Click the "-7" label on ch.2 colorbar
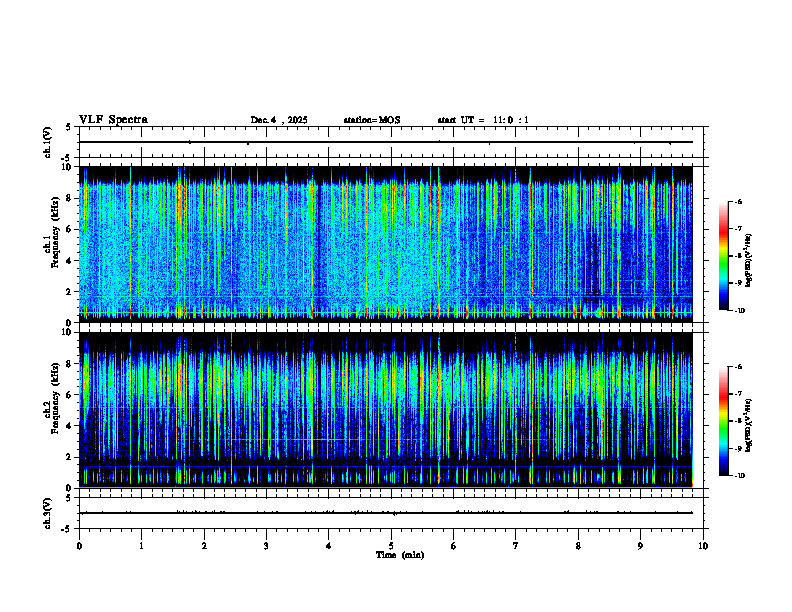 pyautogui.click(x=738, y=394)
